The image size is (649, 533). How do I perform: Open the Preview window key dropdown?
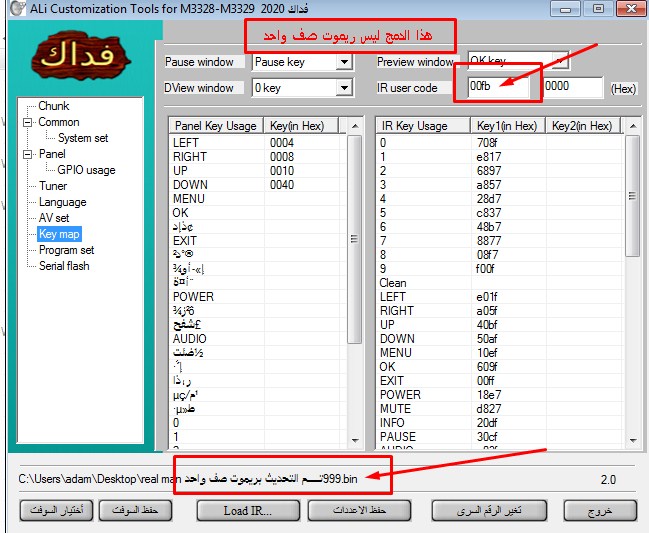559,61
